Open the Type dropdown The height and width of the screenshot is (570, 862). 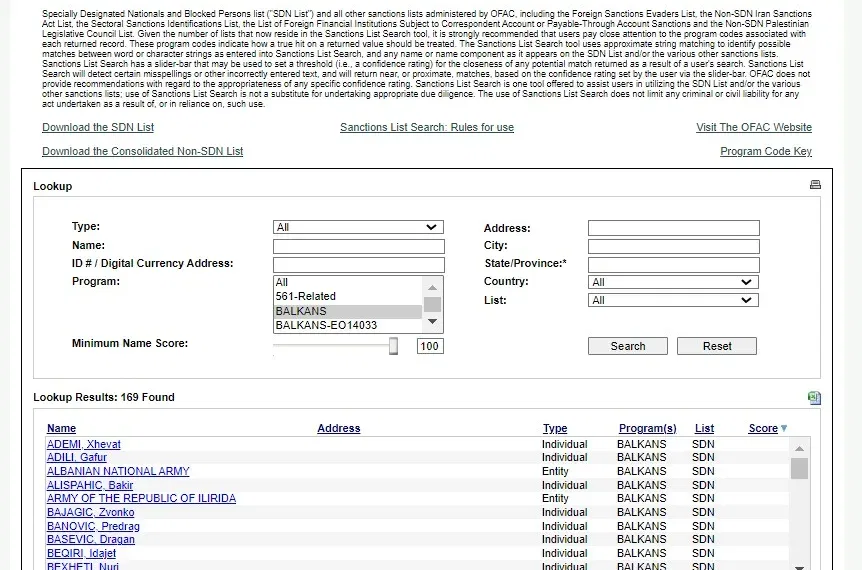click(358, 228)
